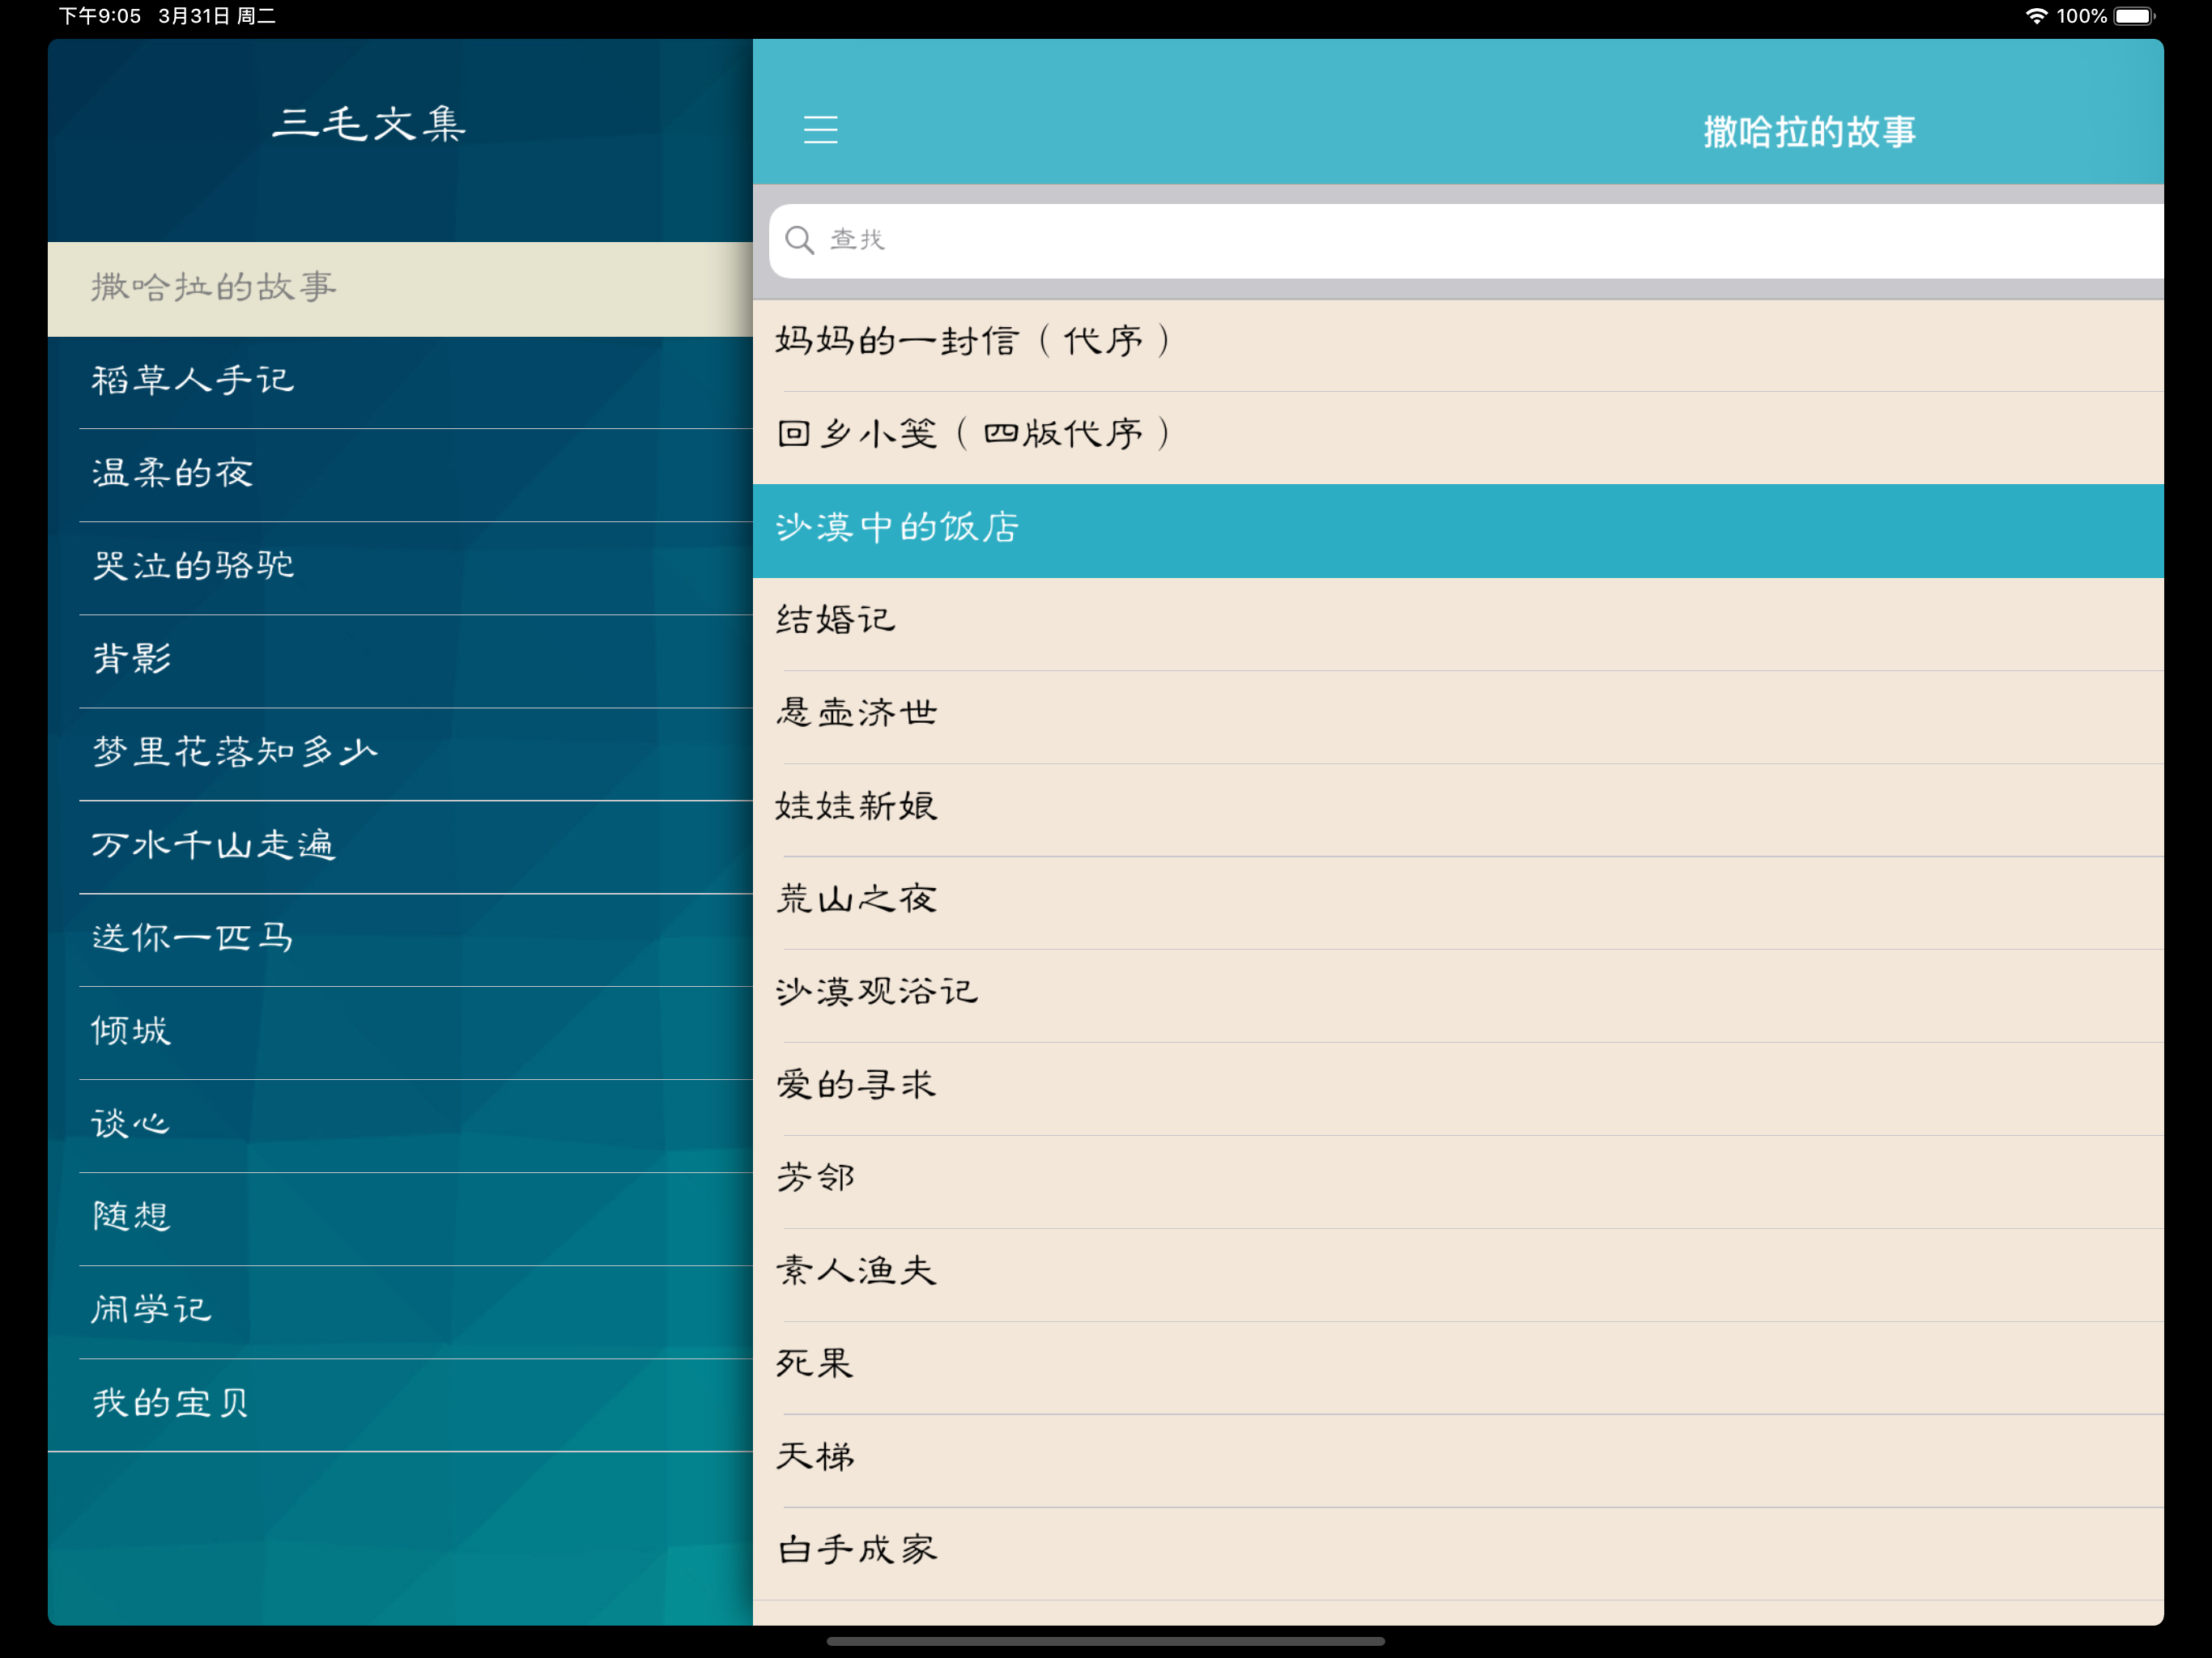Viewport: 2212px width, 1658px height.
Task: Open the book 万水千山走遍
Action: [400, 847]
